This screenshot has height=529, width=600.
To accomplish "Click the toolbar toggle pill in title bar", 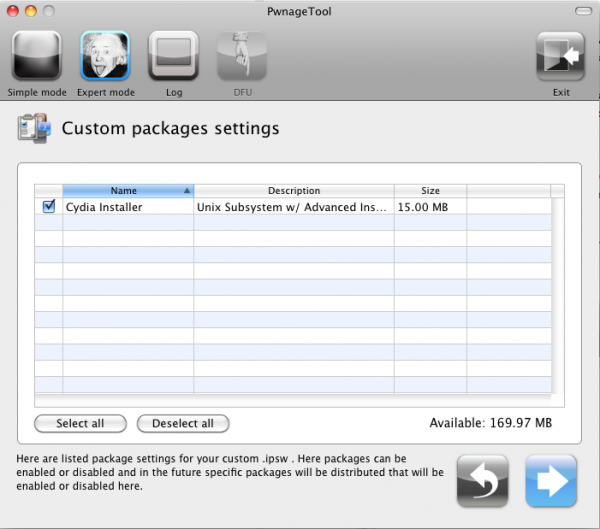I will click(583, 11).
